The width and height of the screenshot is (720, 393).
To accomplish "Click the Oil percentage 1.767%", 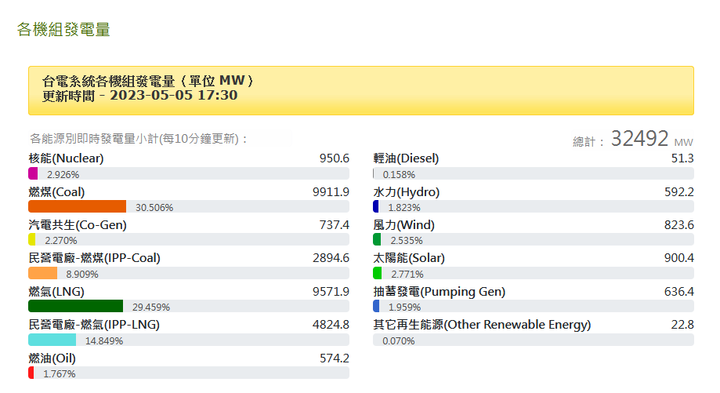I will click(x=59, y=374).
